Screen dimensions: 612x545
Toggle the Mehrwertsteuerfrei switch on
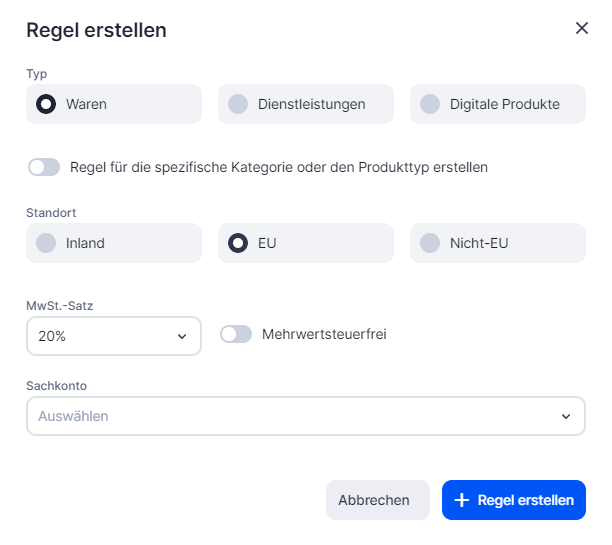click(236, 334)
